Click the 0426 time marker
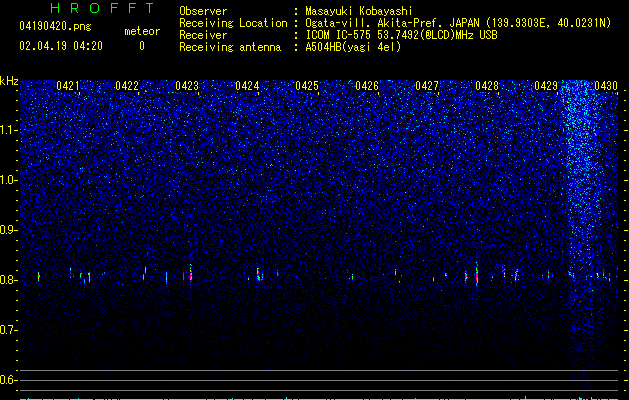The image size is (629, 400). point(367,86)
